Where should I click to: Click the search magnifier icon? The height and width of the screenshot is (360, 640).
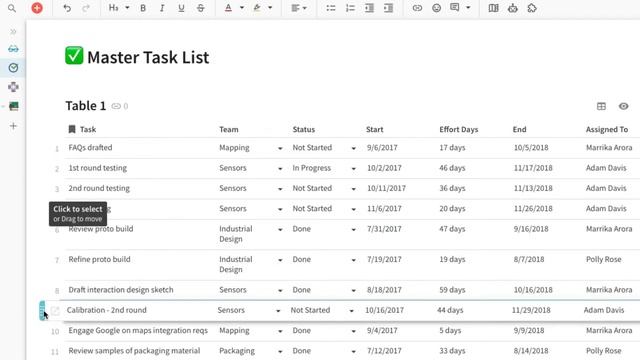pos(12,8)
